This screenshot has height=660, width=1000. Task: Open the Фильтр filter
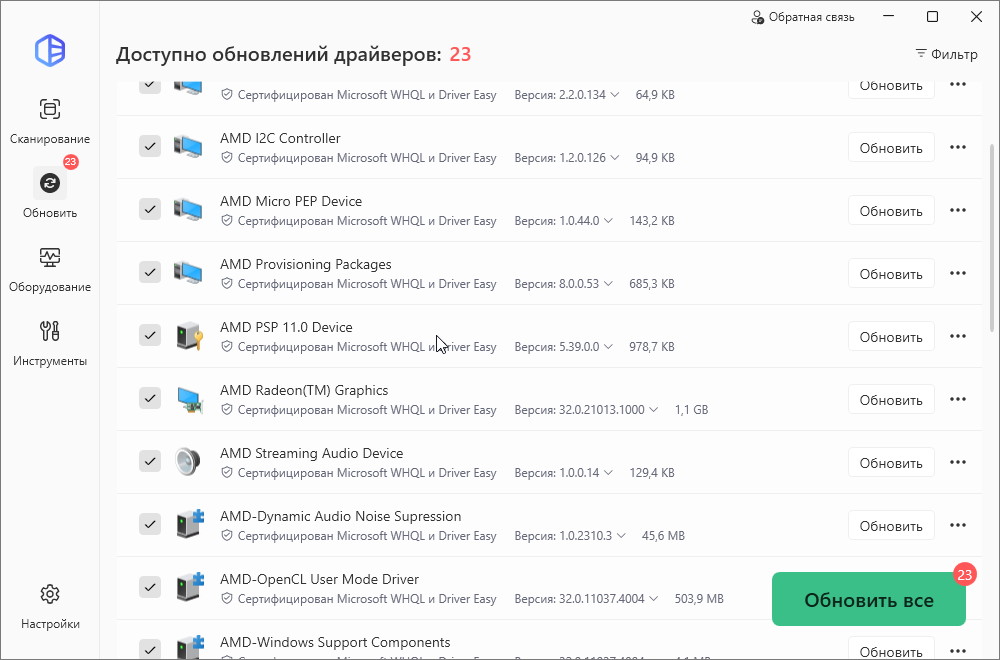[946, 54]
